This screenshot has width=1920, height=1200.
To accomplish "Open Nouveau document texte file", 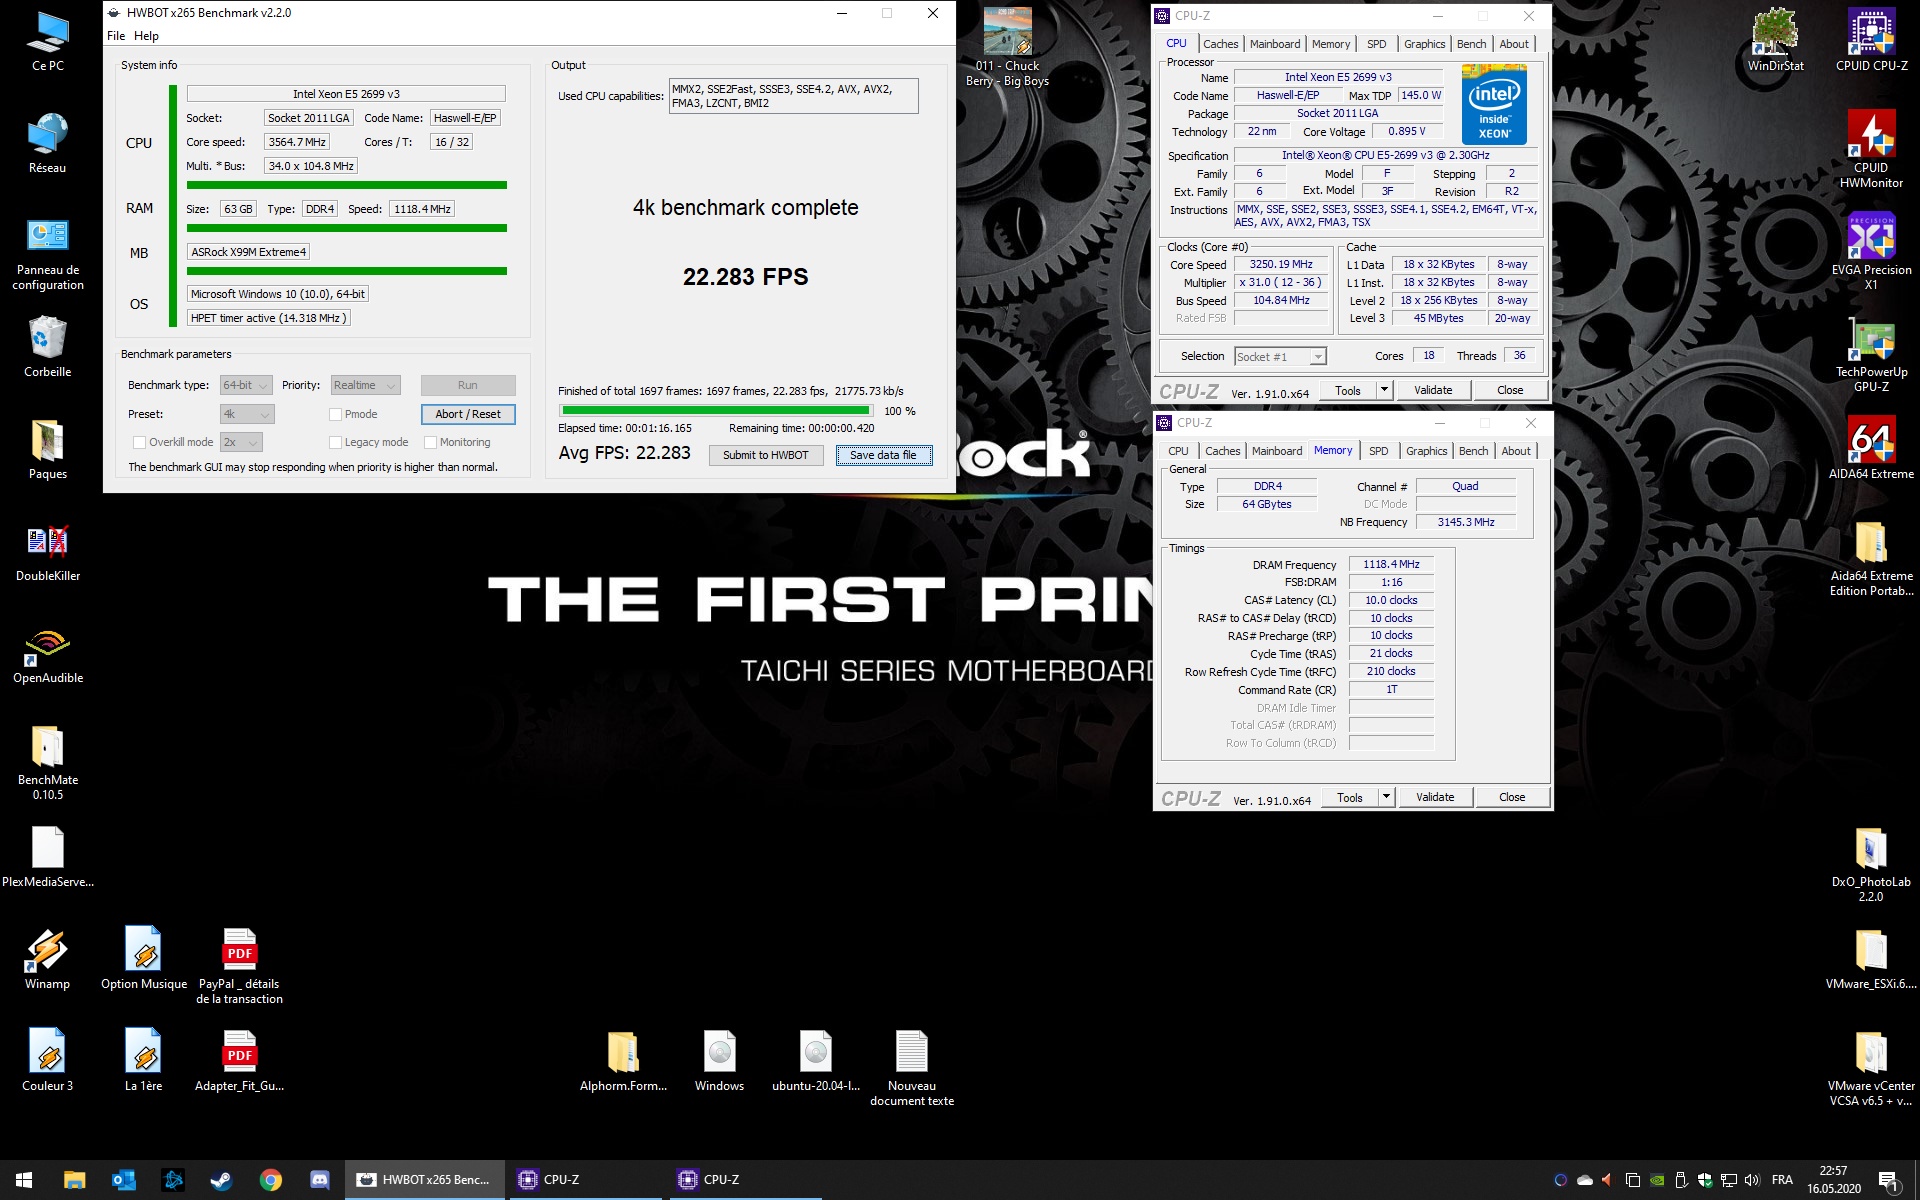I will (912, 1068).
